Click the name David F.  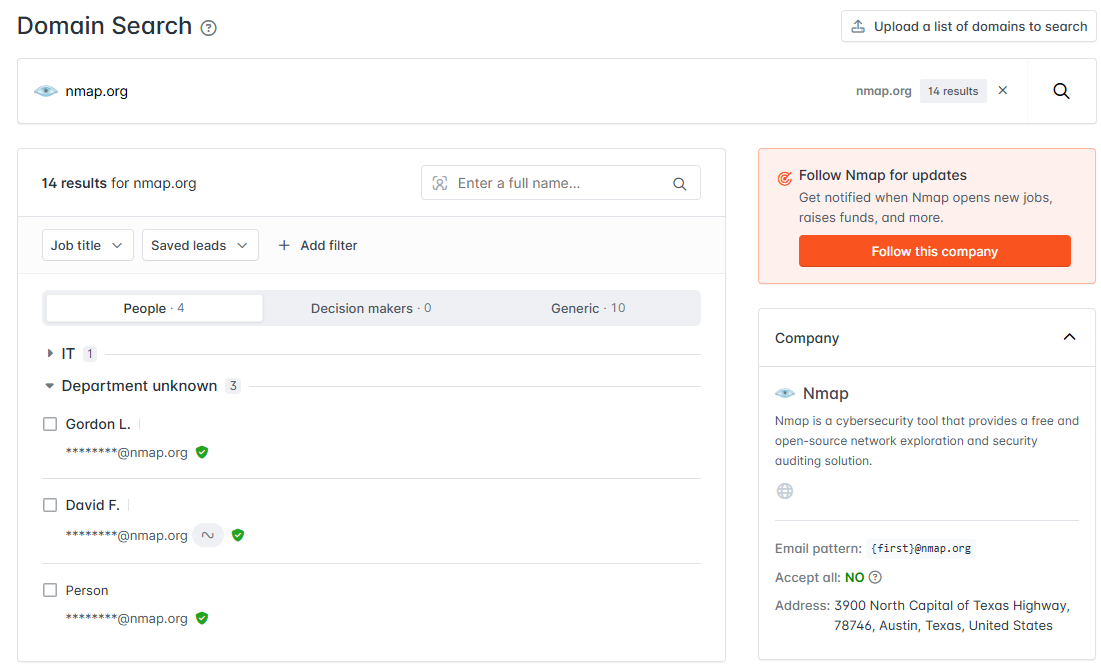point(93,505)
